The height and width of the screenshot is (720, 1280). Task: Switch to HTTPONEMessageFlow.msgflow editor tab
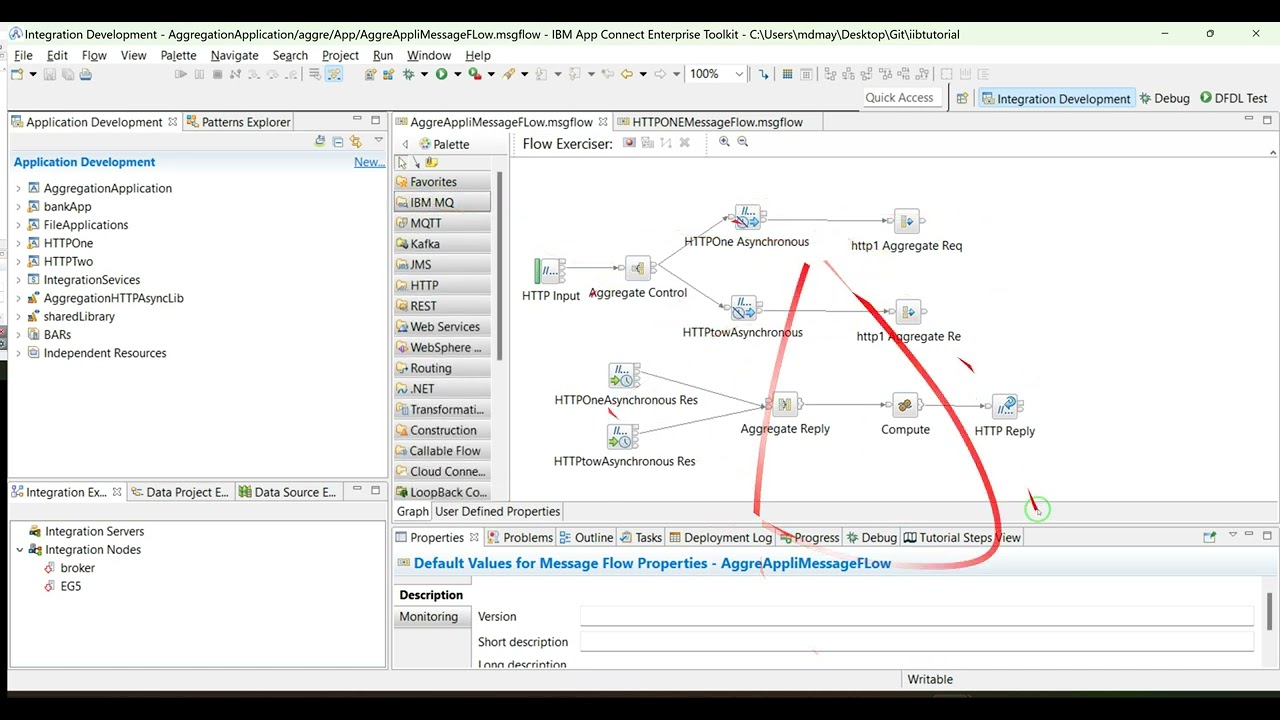pyautogui.click(x=717, y=122)
